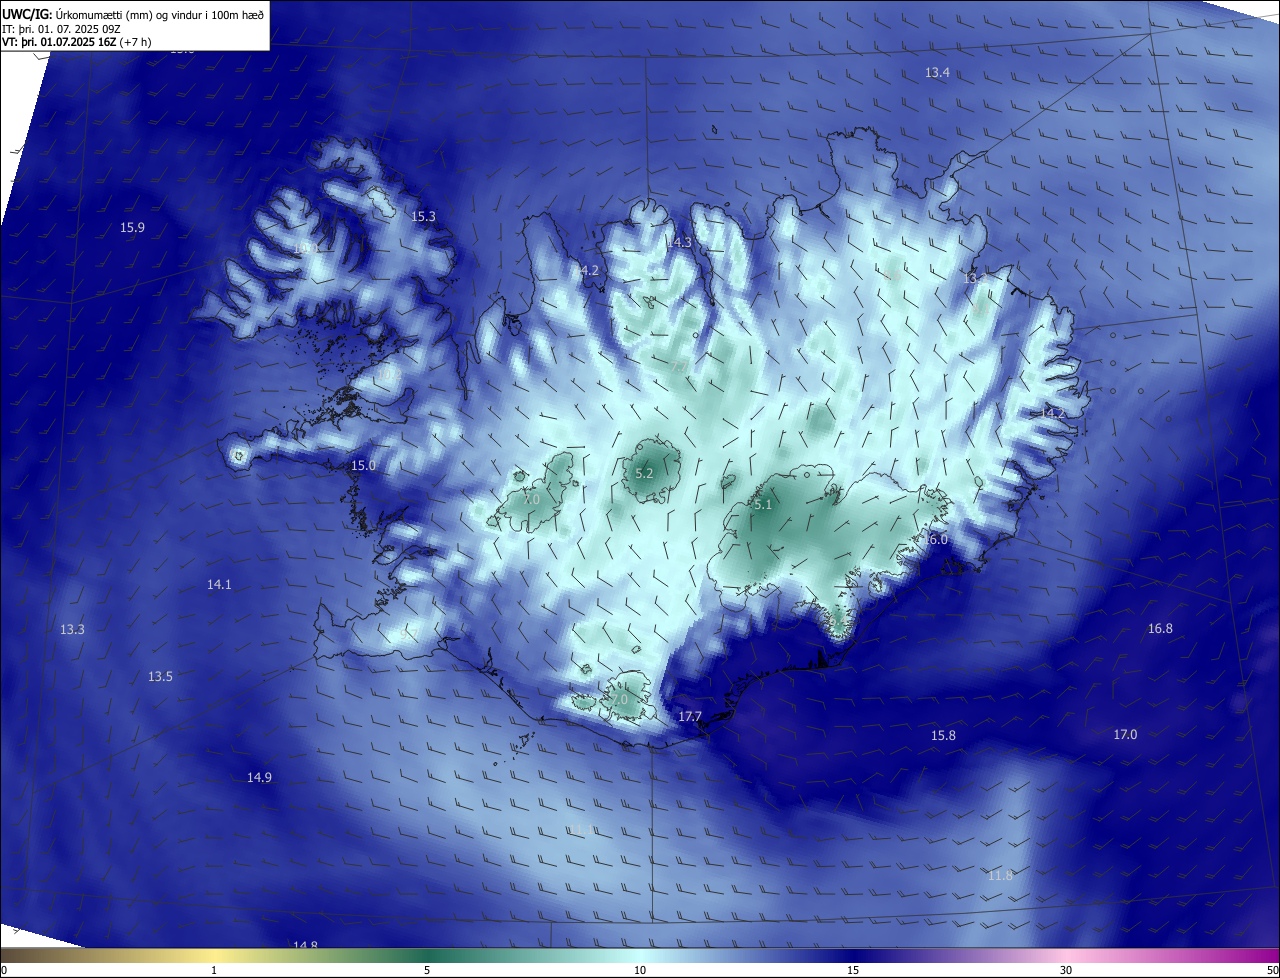Image resolution: width=1280 pixels, height=978 pixels.
Task: Click the 15.9 value label
Action: point(132,228)
